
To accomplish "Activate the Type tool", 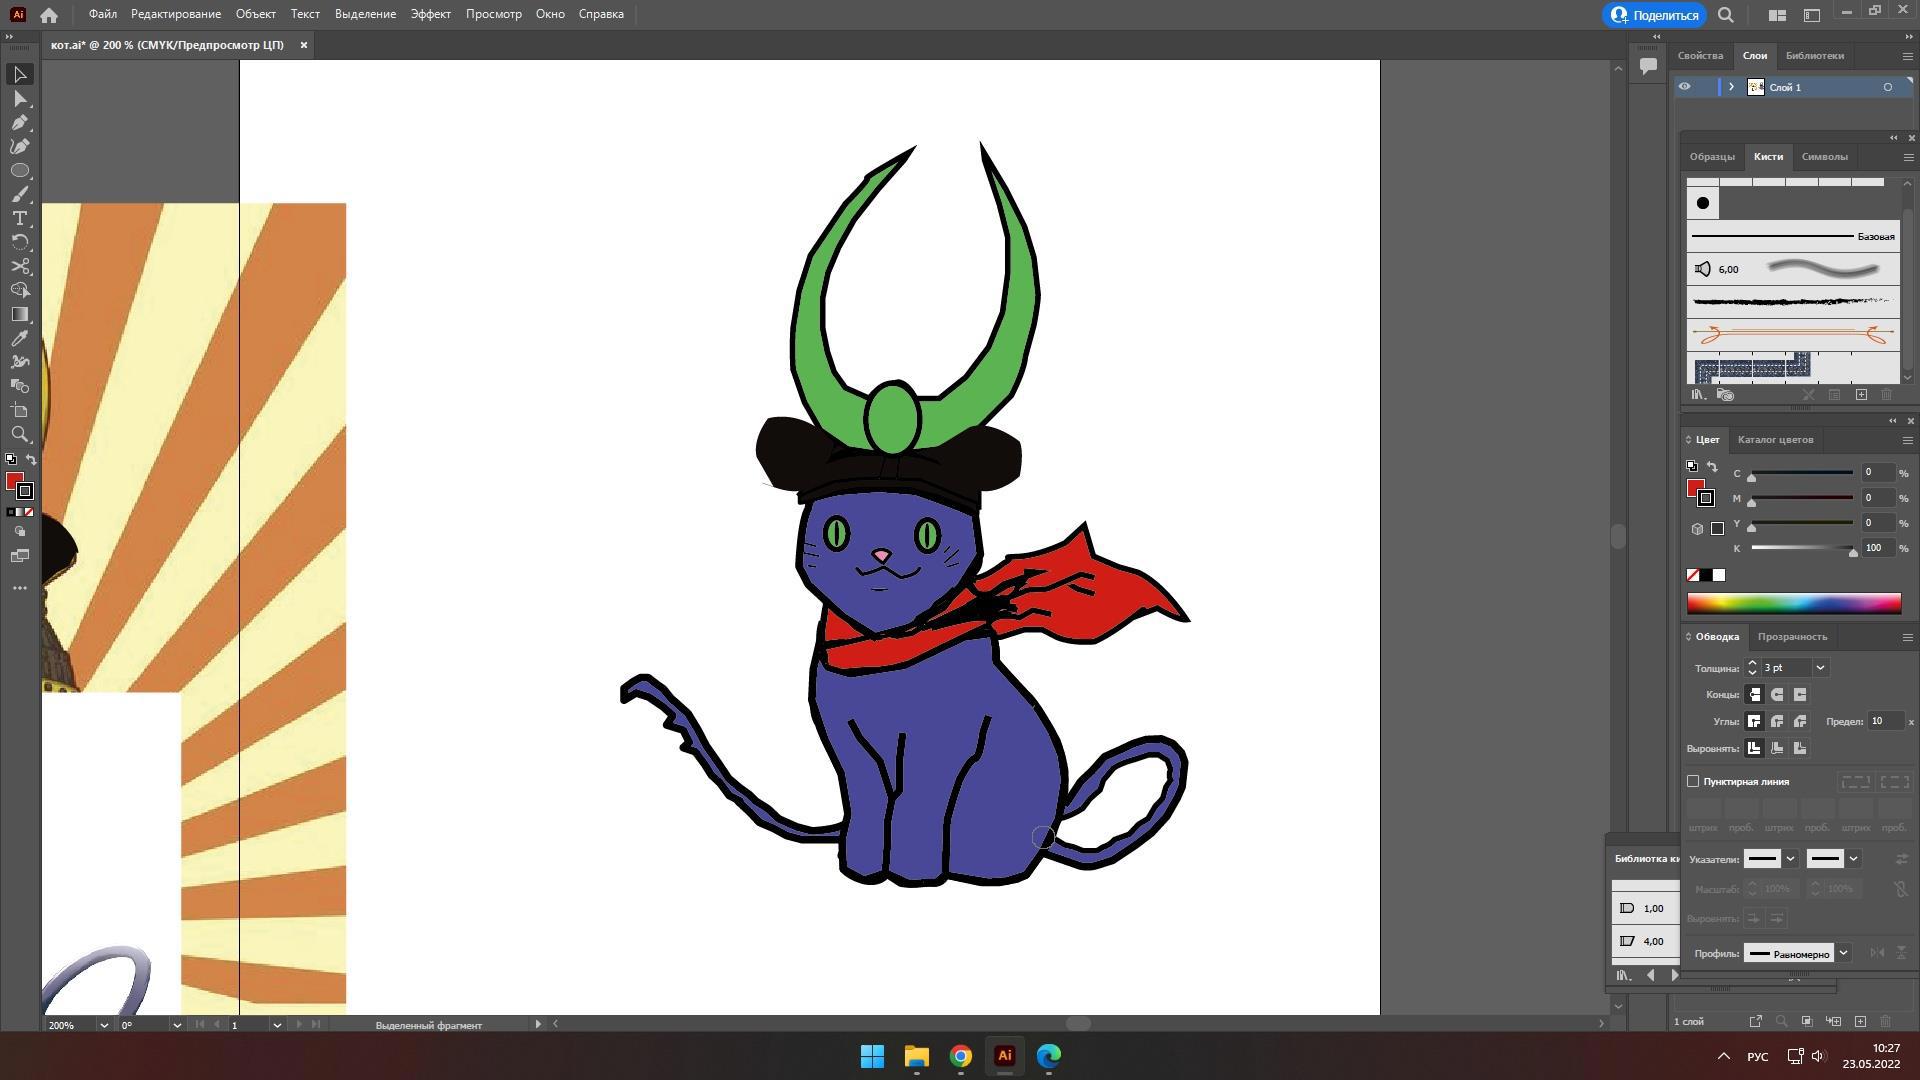I will click(x=19, y=219).
